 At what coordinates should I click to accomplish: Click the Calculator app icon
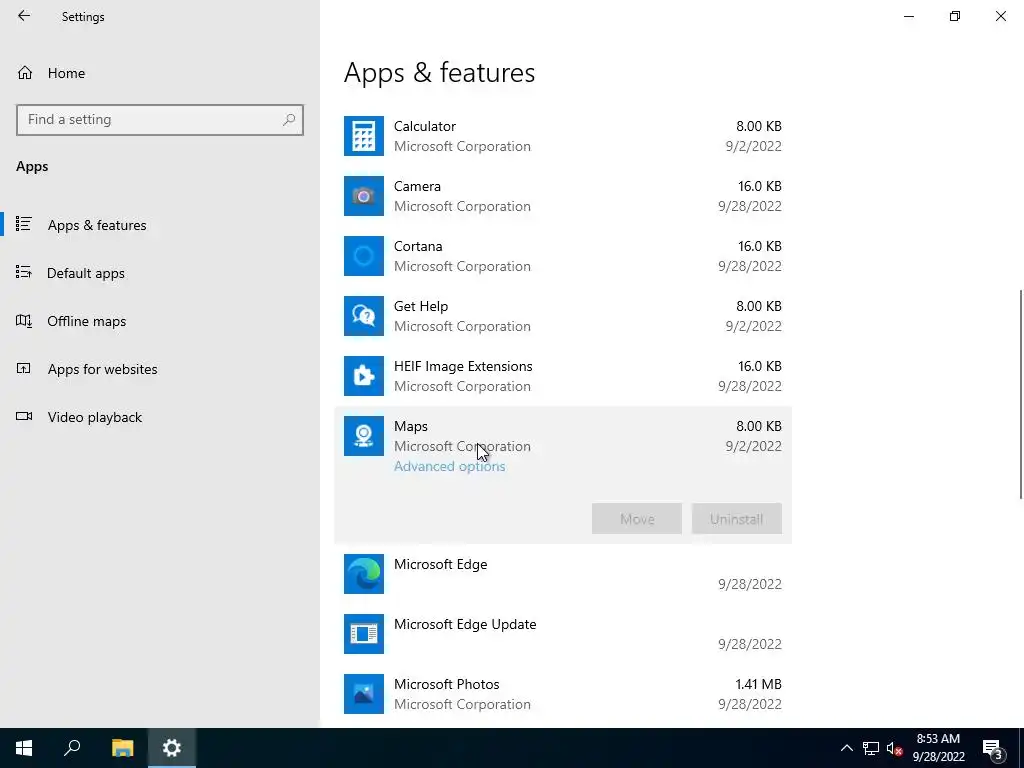pos(364,136)
